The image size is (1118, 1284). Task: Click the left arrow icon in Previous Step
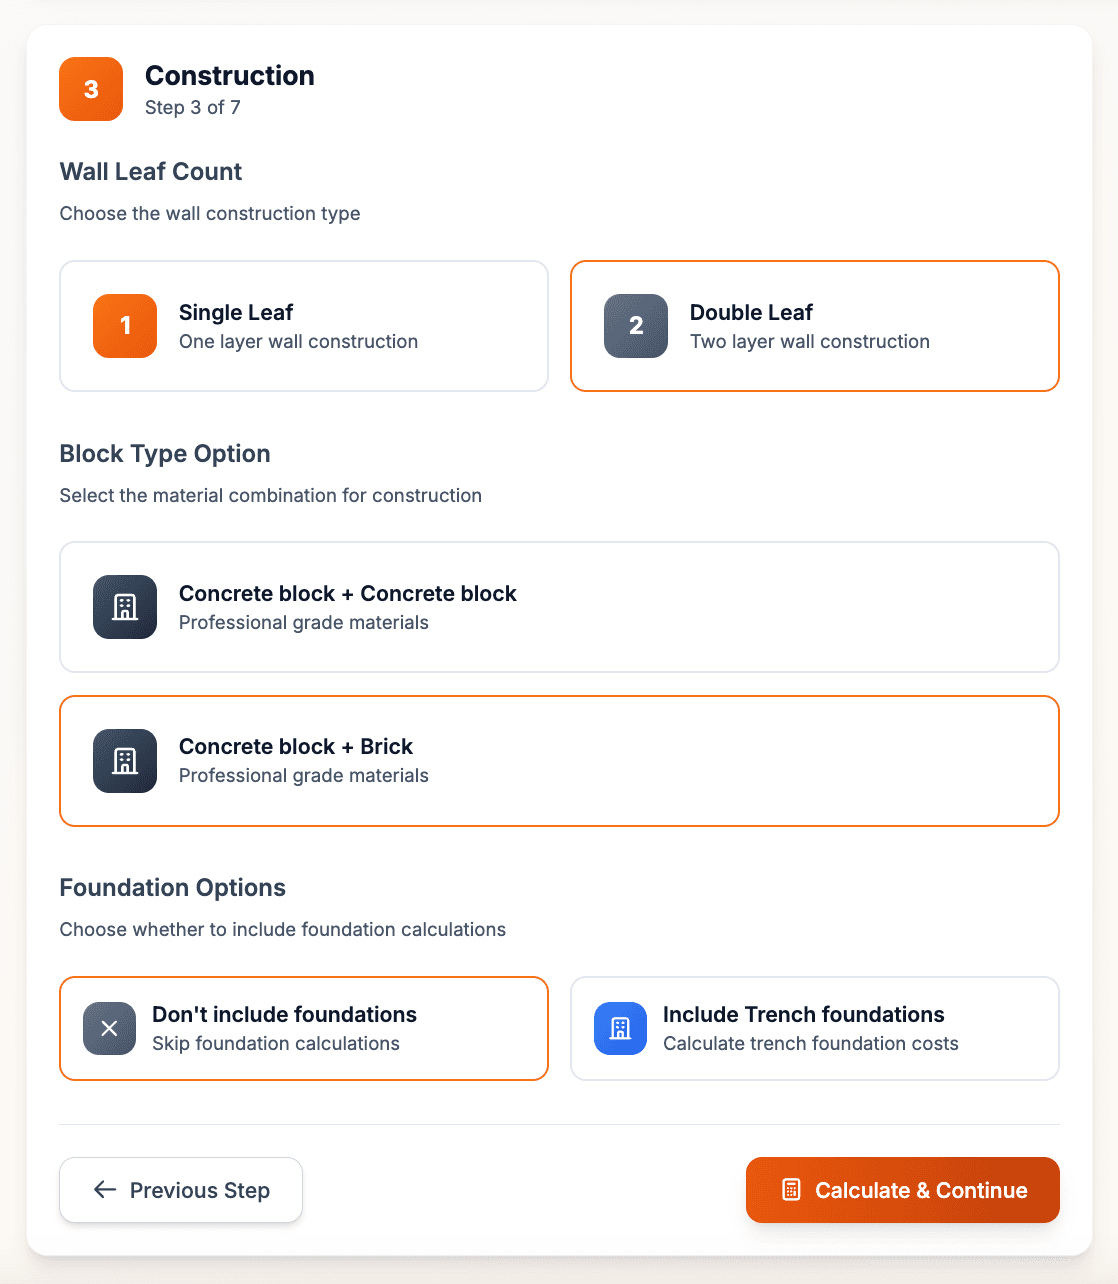(x=105, y=1189)
